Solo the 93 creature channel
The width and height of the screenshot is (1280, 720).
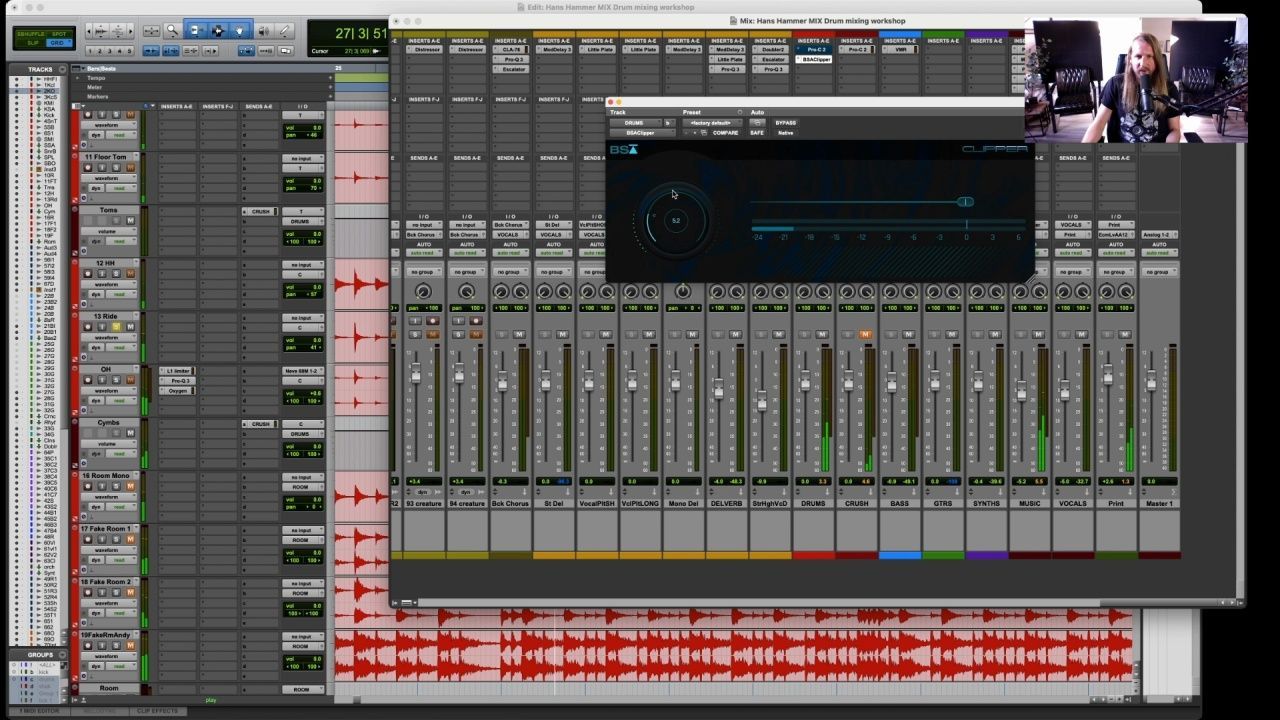point(415,334)
